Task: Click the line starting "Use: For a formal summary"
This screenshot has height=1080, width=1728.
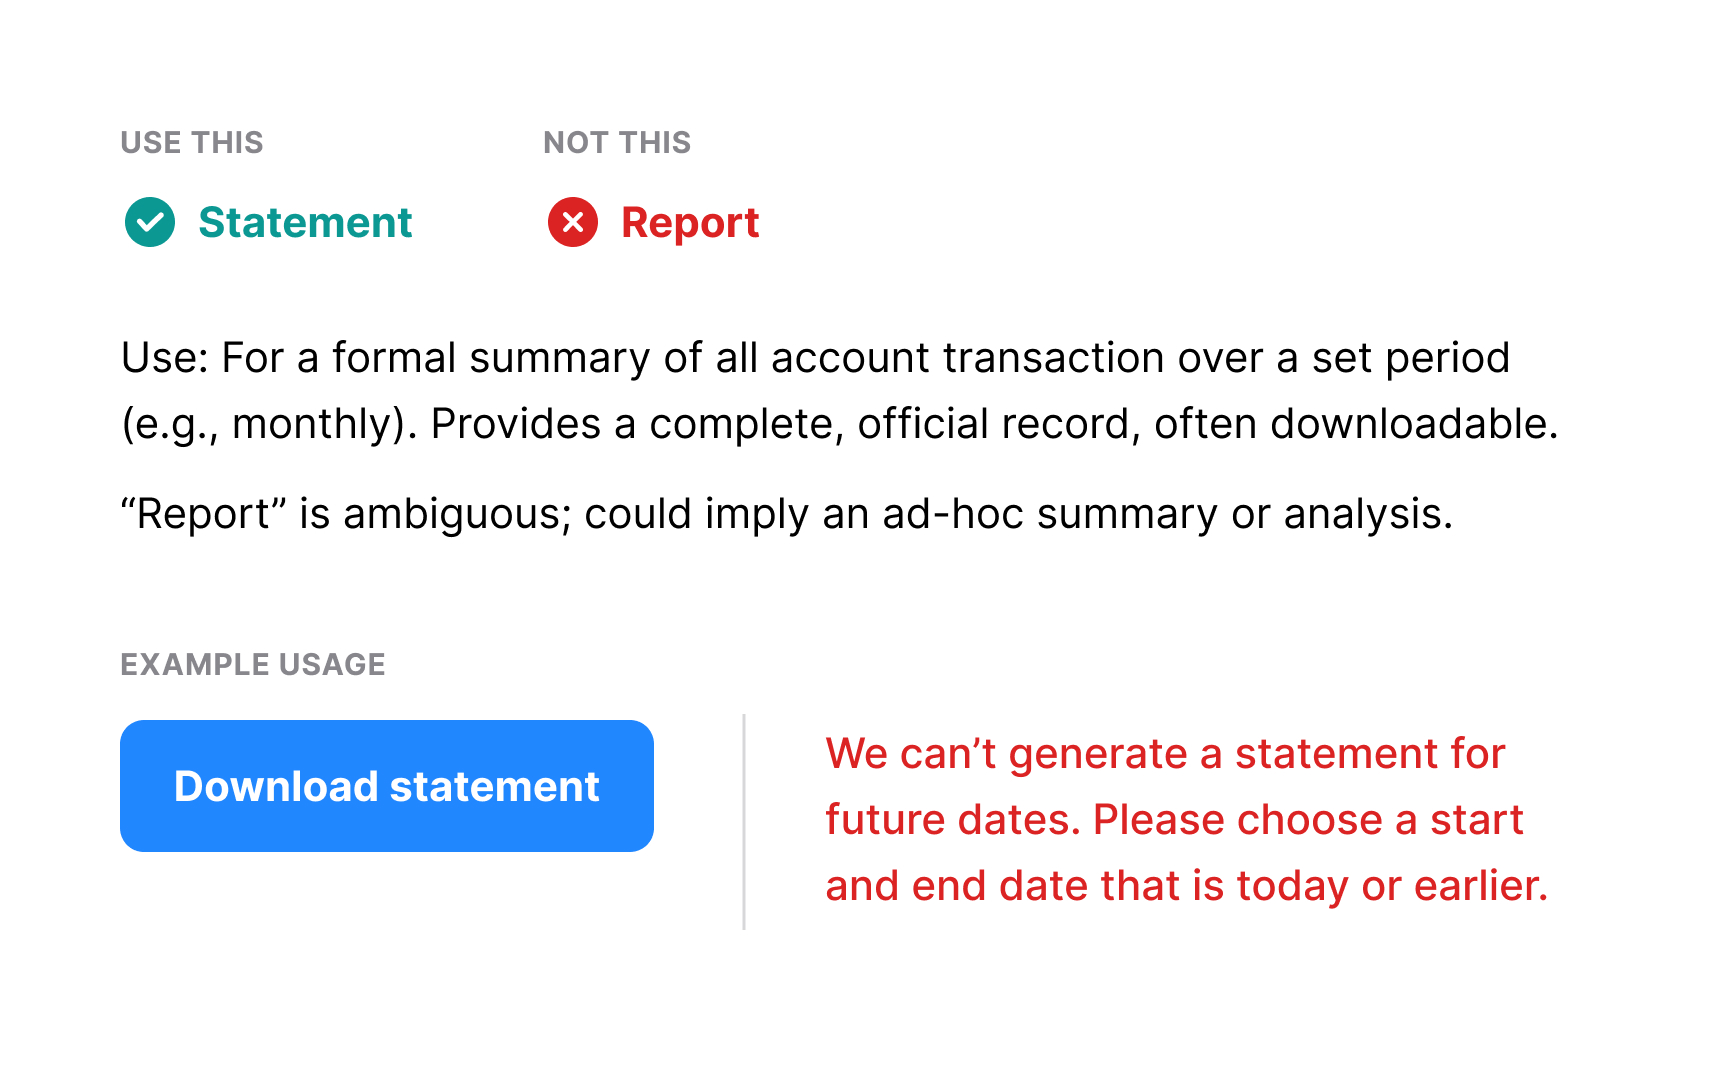Action: tap(815, 358)
